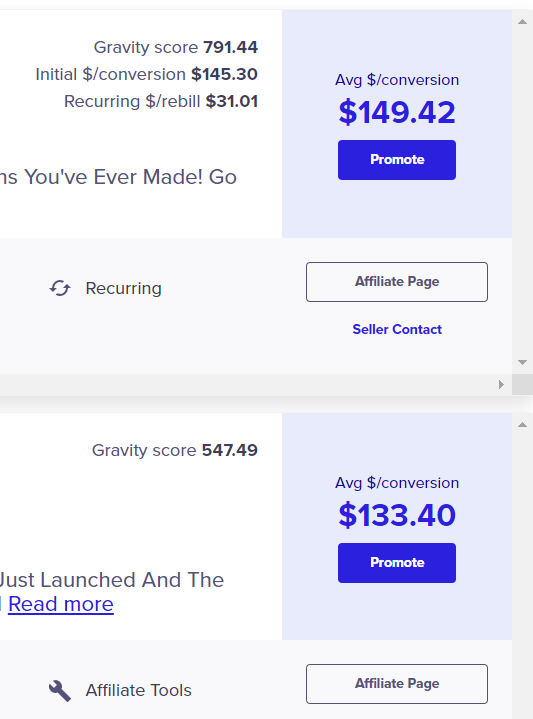
Task: Click the second card's scroll up arrow
Action: [522, 425]
